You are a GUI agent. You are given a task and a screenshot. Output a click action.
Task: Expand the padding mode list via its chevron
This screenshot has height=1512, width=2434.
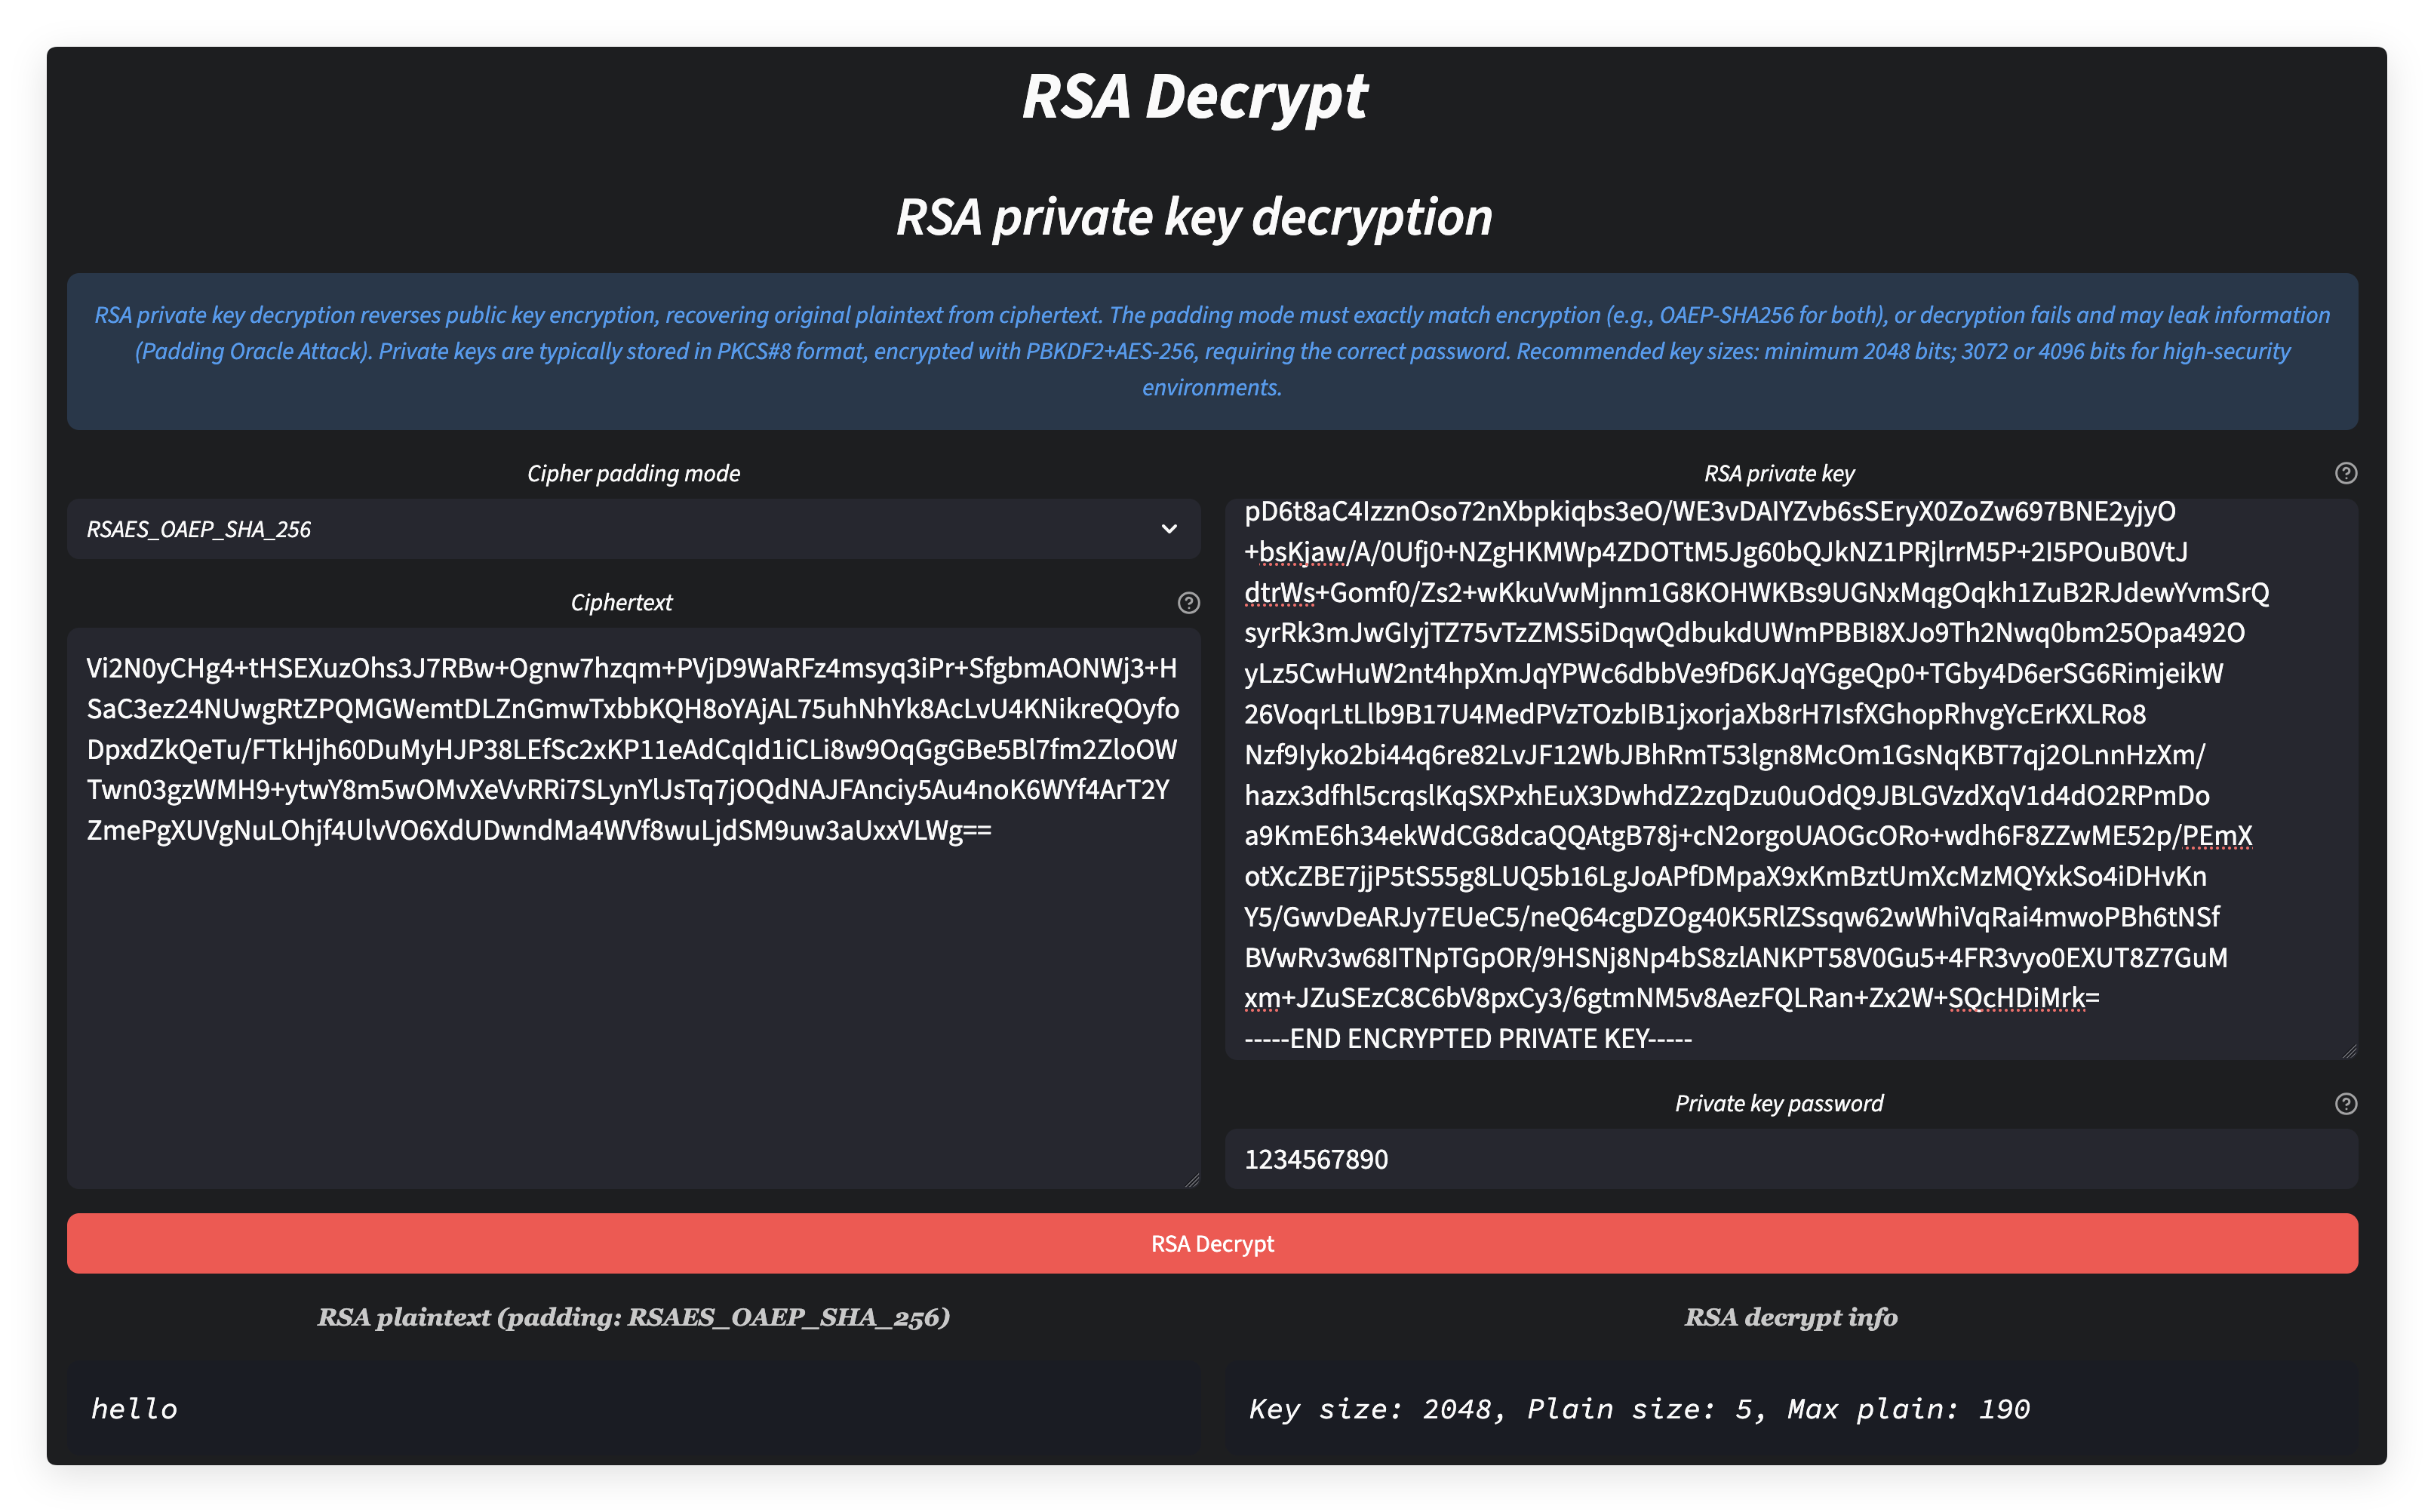click(1169, 529)
